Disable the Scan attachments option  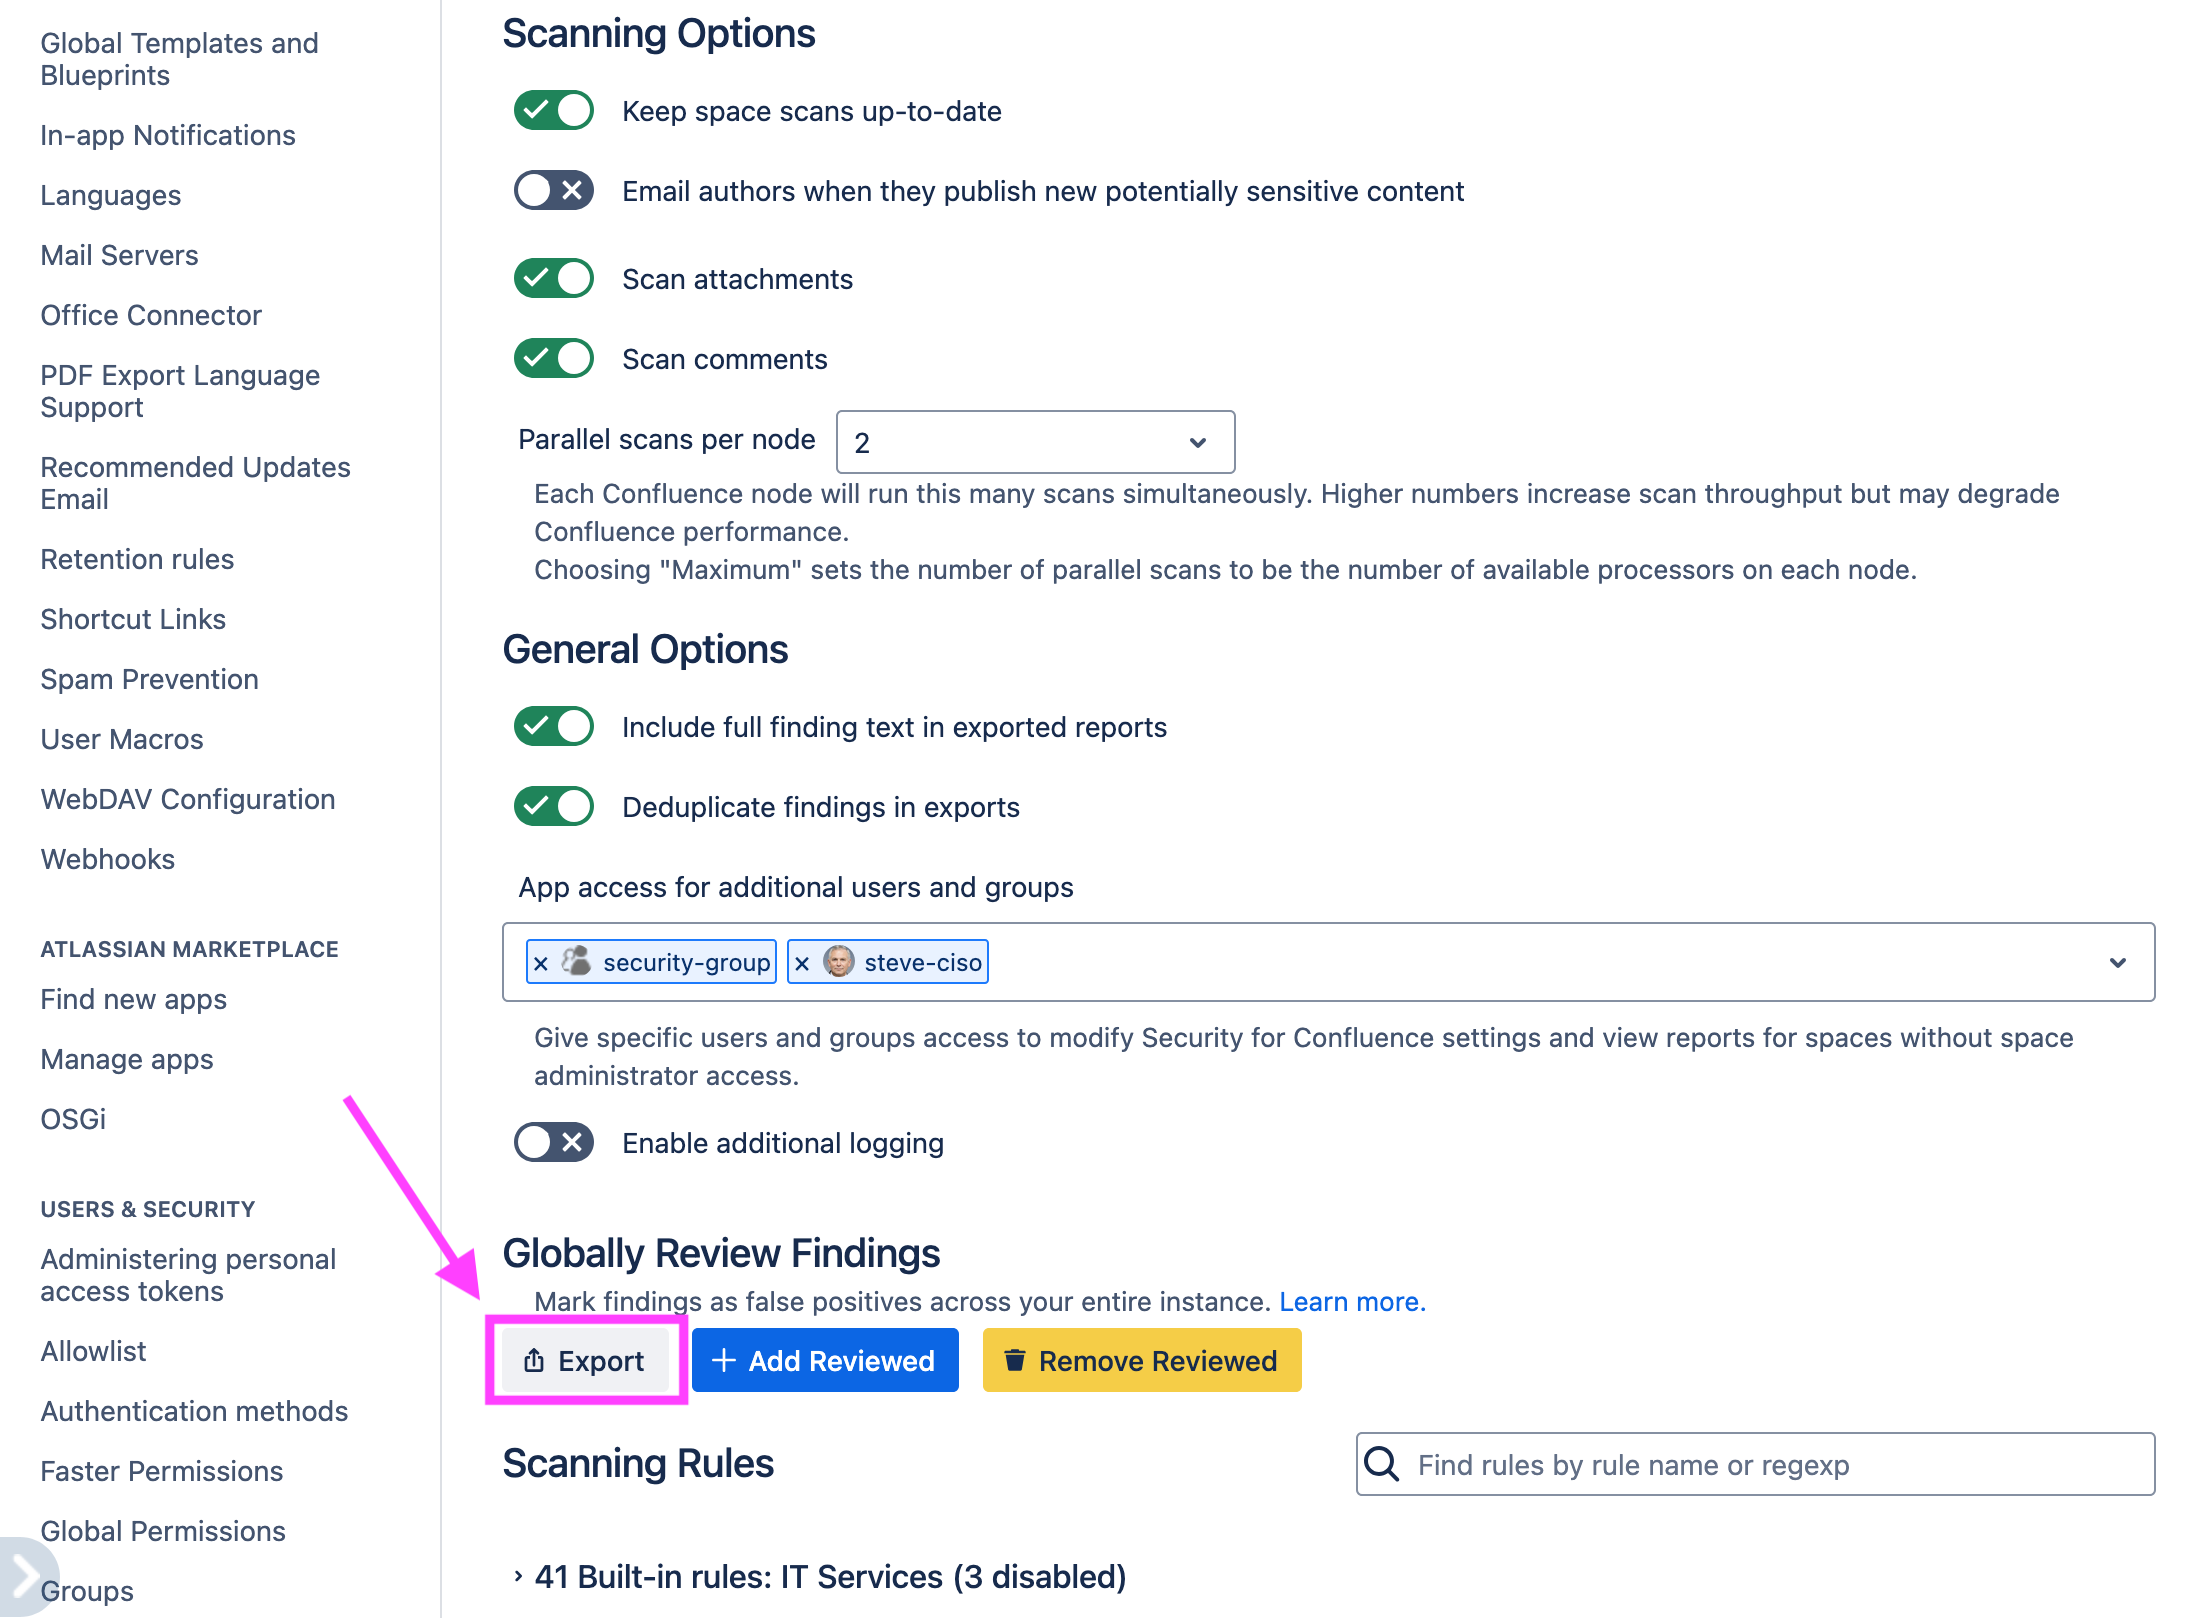[553, 278]
